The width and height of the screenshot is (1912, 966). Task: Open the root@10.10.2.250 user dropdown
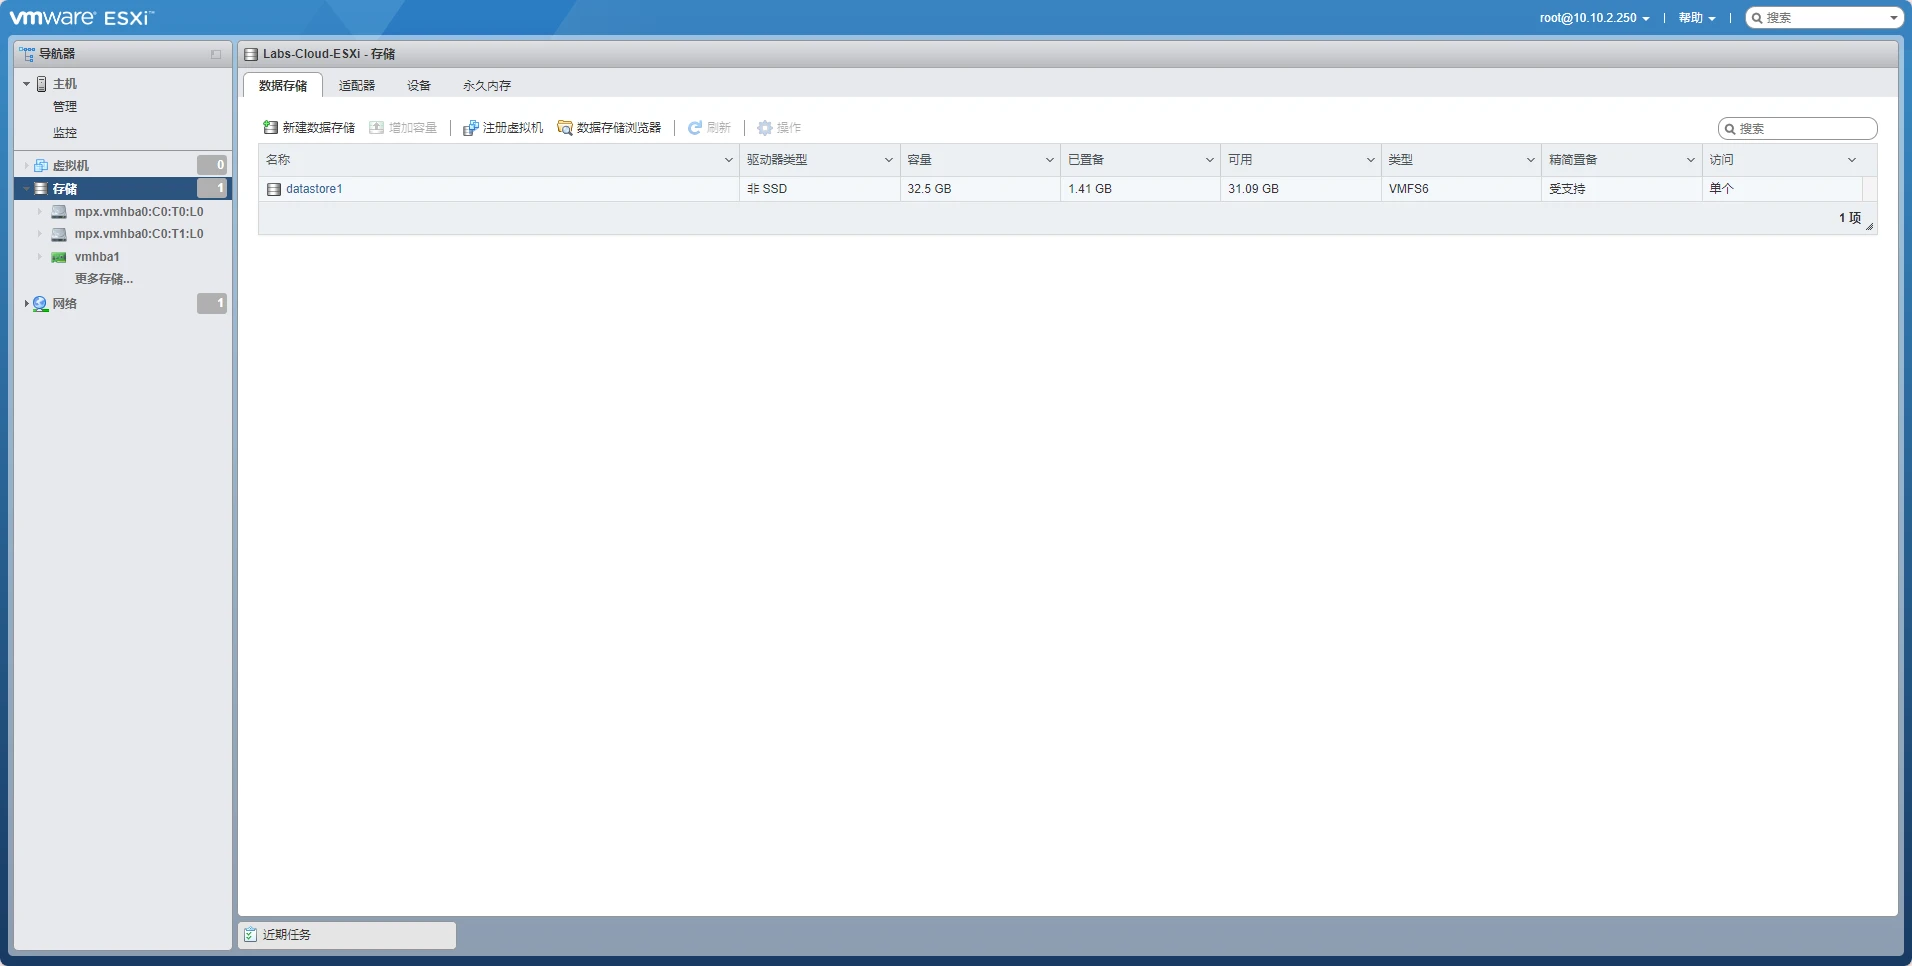click(1594, 18)
